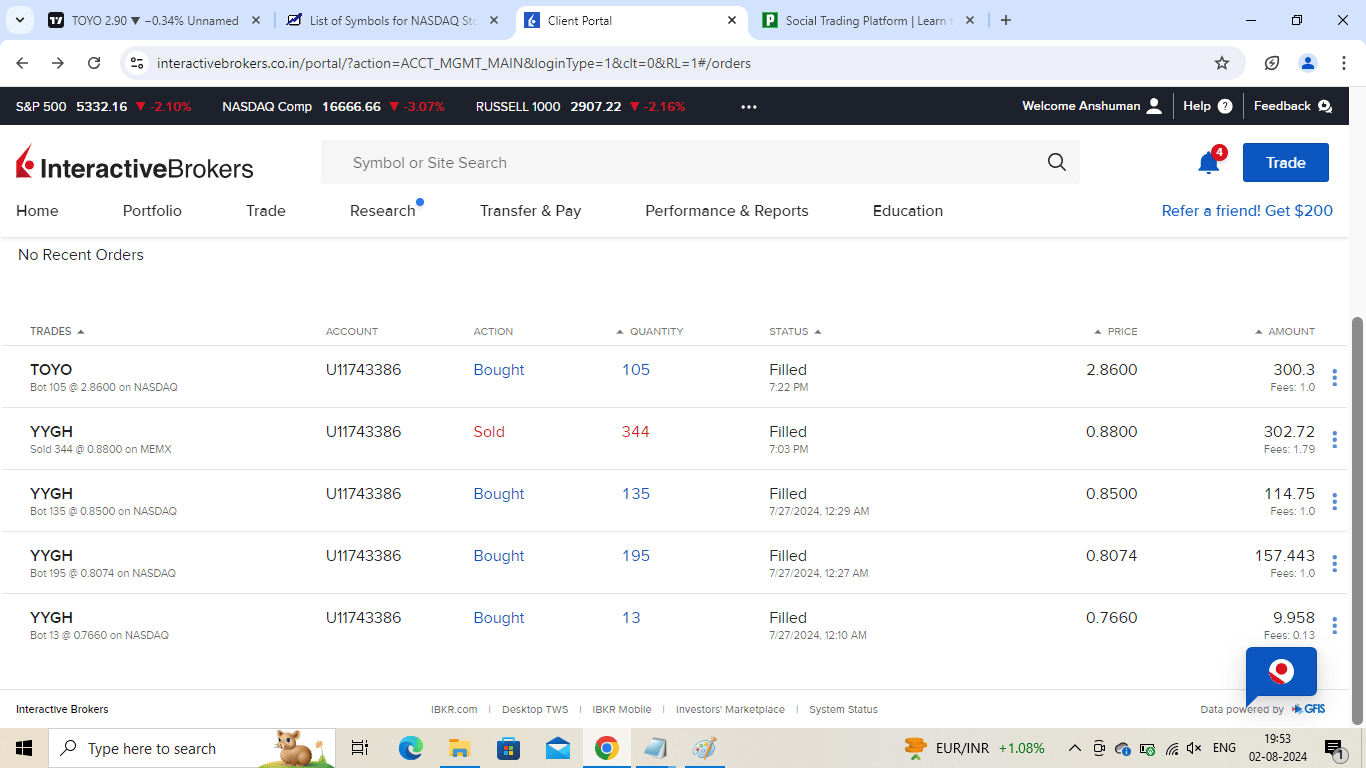Open Chrome's three-dot menu
The height and width of the screenshot is (768, 1366).
click(1344, 63)
